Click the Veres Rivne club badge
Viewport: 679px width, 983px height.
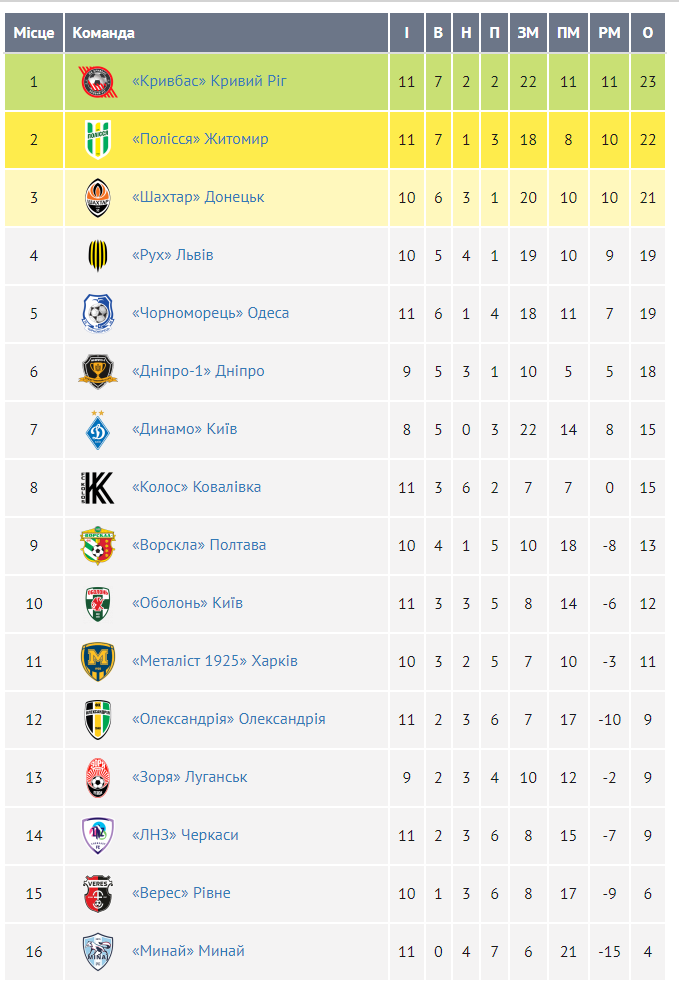coord(98,893)
